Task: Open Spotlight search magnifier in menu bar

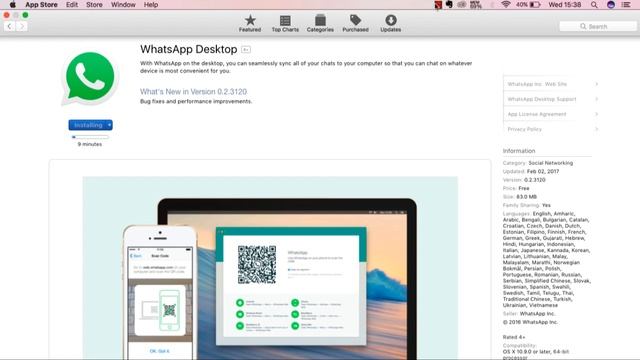Action: 594,5
